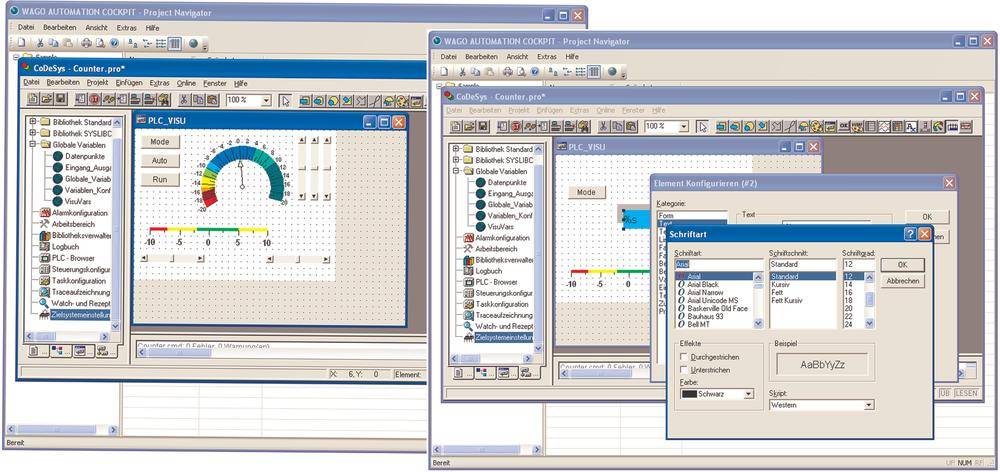Select the Meter element tool in CoDeSys toolbar

(x=938, y=126)
